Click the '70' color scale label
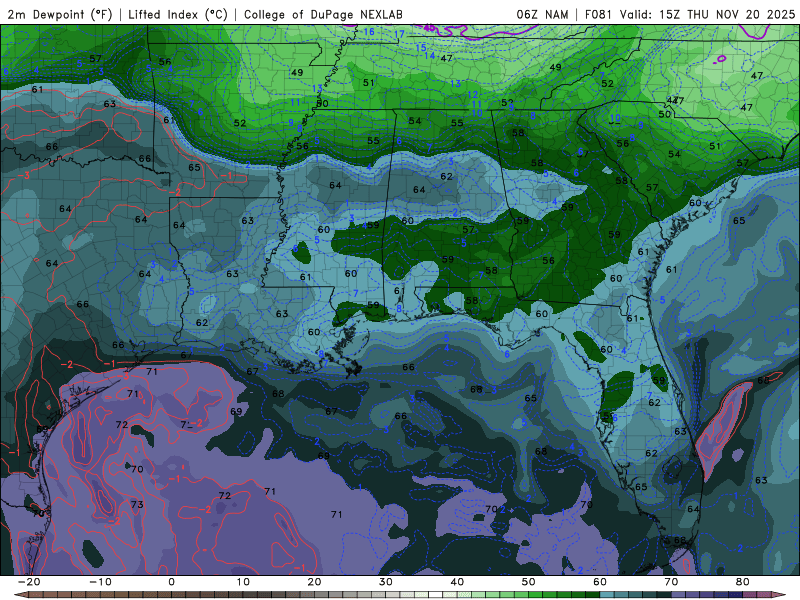The height and width of the screenshot is (600, 800). (671, 582)
